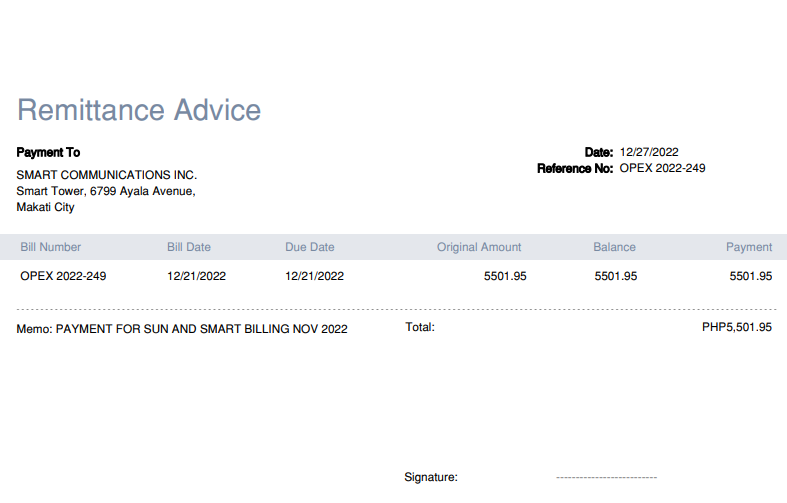Click the 5501.95 value under Balance

pyautogui.click(x=616, y=276)
